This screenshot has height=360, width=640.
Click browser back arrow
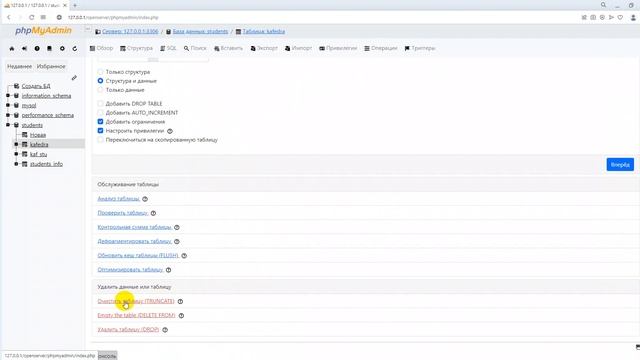point(9,18)
